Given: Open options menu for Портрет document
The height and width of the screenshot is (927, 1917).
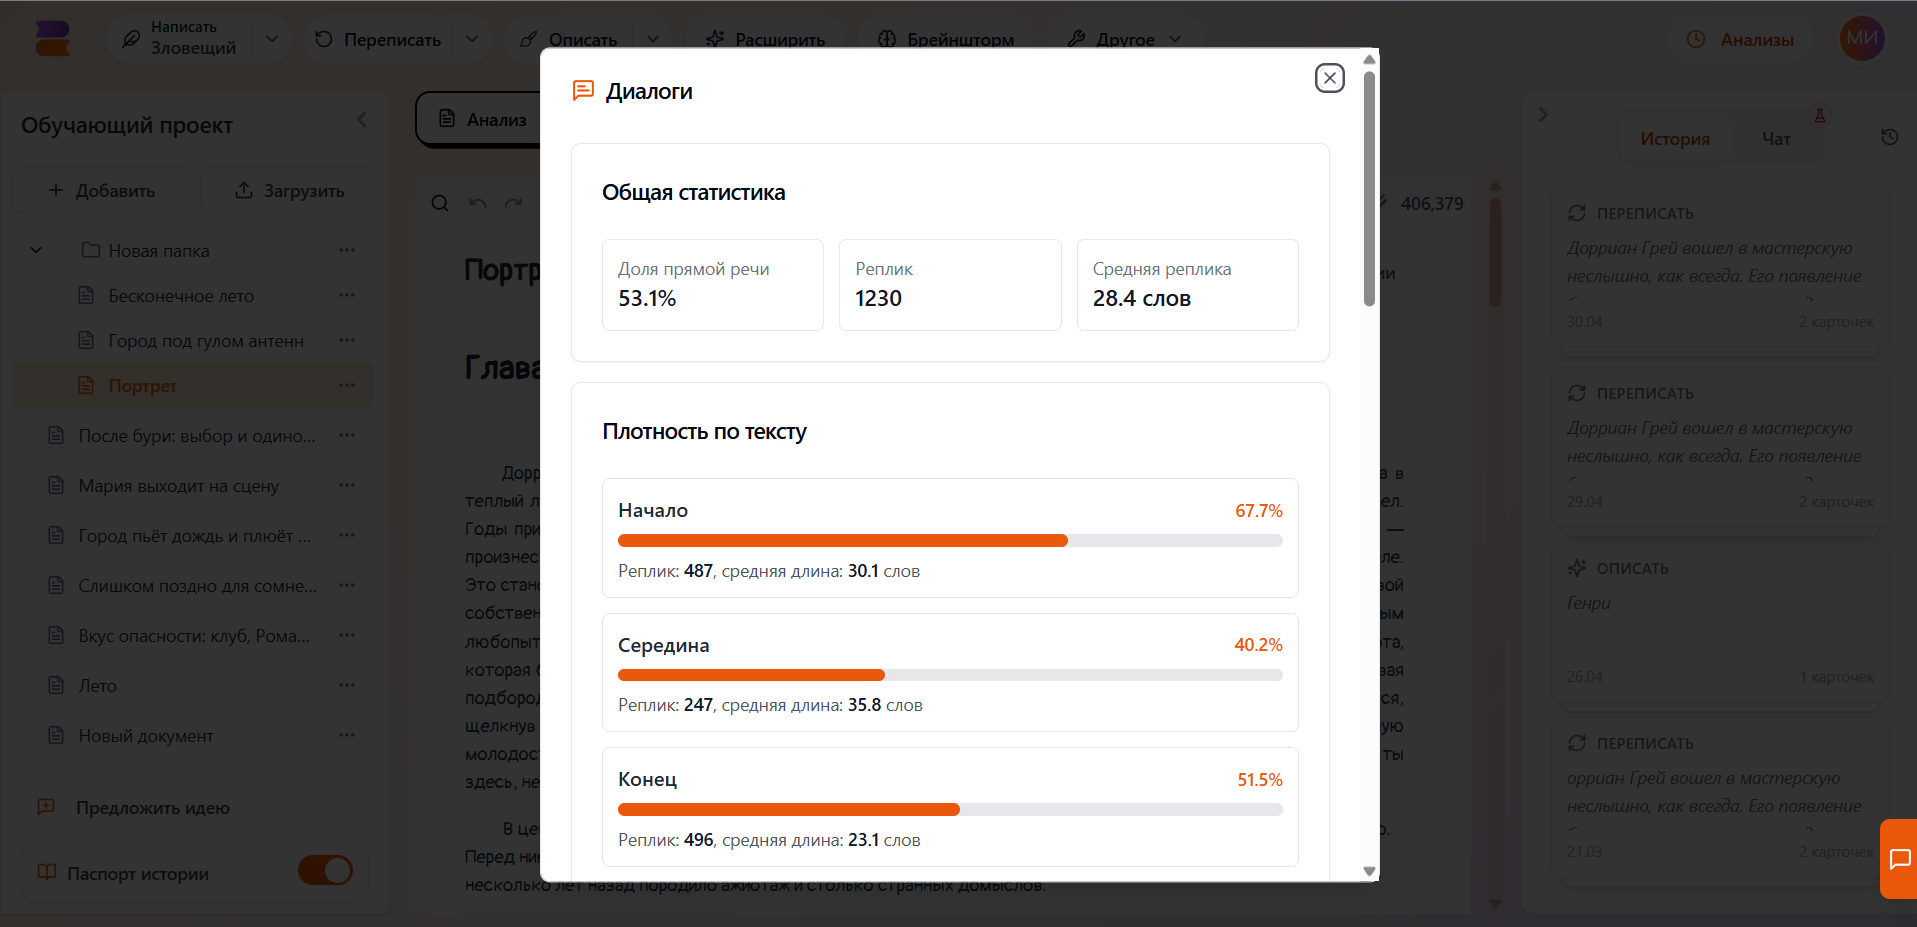Looking at the screenshot, I should 347,385.
